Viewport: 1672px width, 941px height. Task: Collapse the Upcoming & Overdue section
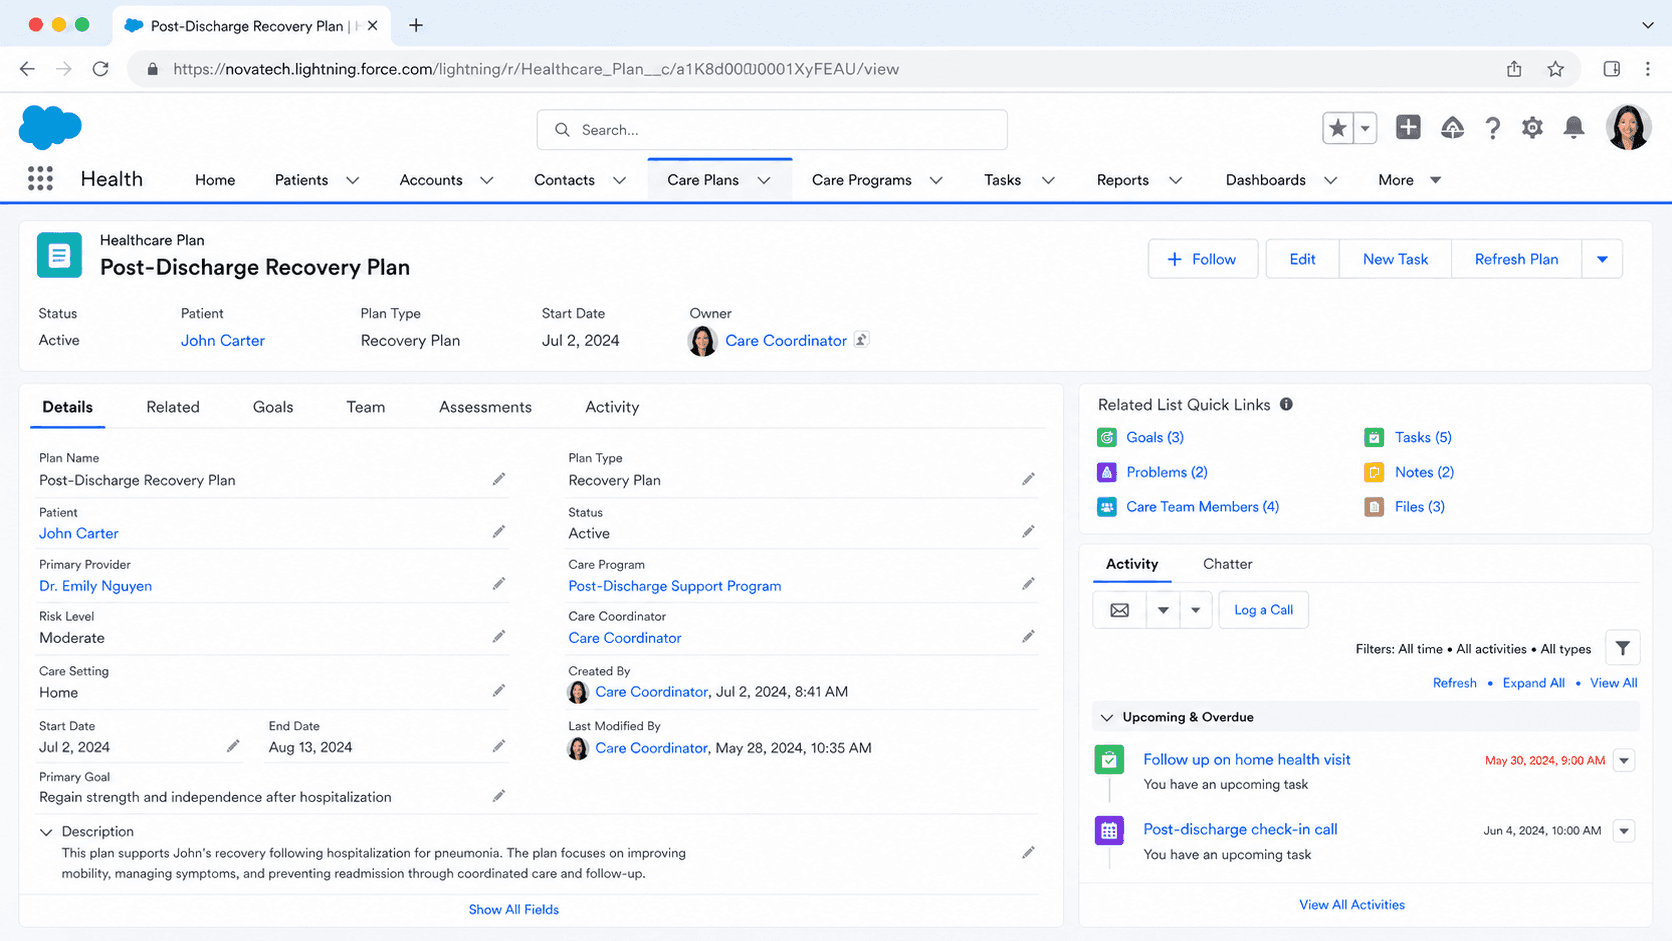[1107, 717]
